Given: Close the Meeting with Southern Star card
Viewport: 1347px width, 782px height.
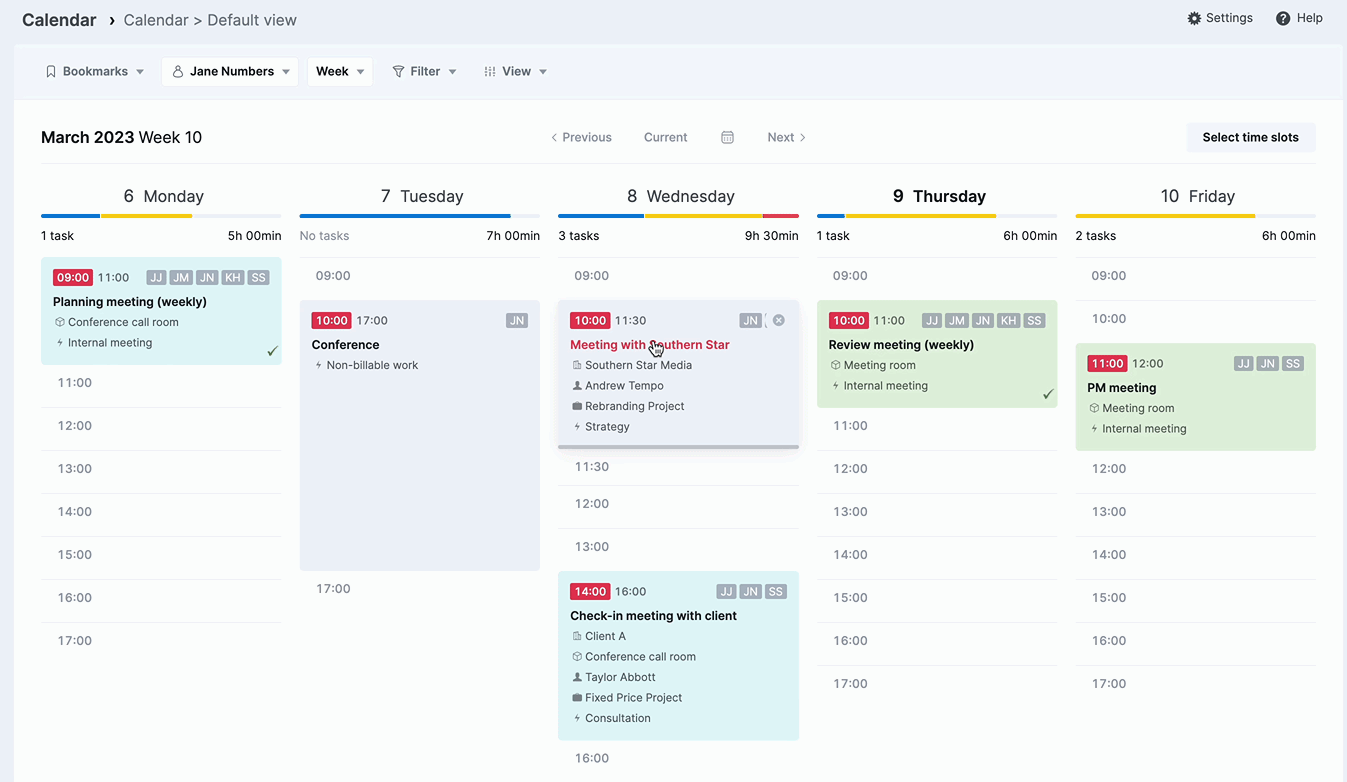Looking at the screenshot, I should (x=779, y=320).
